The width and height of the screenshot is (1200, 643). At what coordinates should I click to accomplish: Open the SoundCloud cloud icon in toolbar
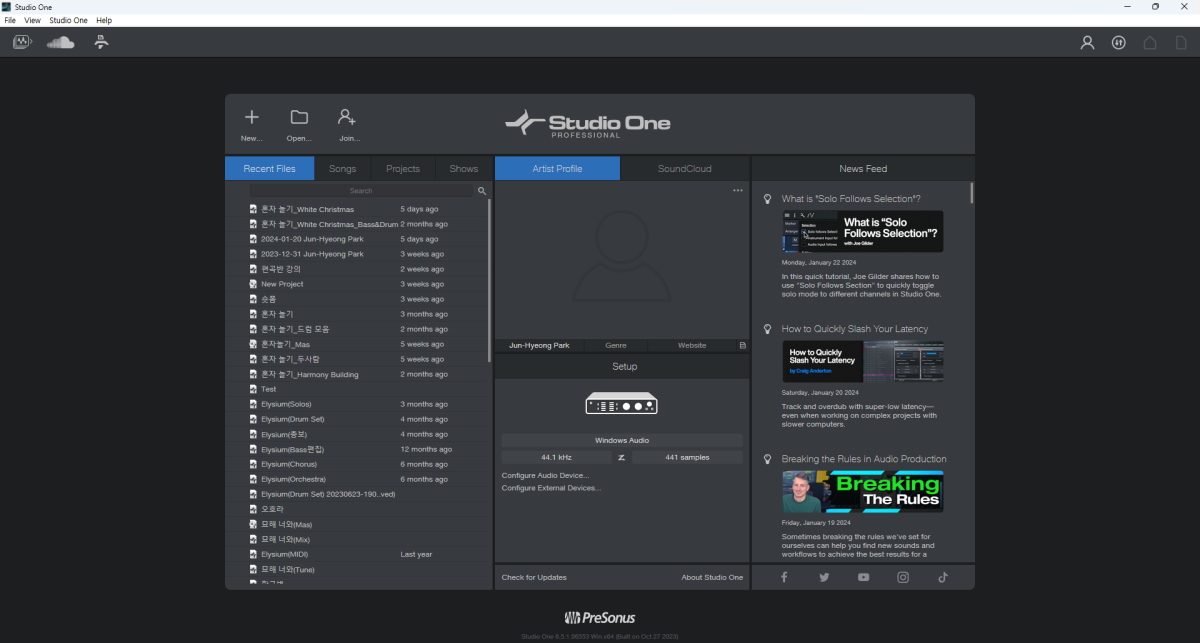pyautogui.click(x=61, y=42)
